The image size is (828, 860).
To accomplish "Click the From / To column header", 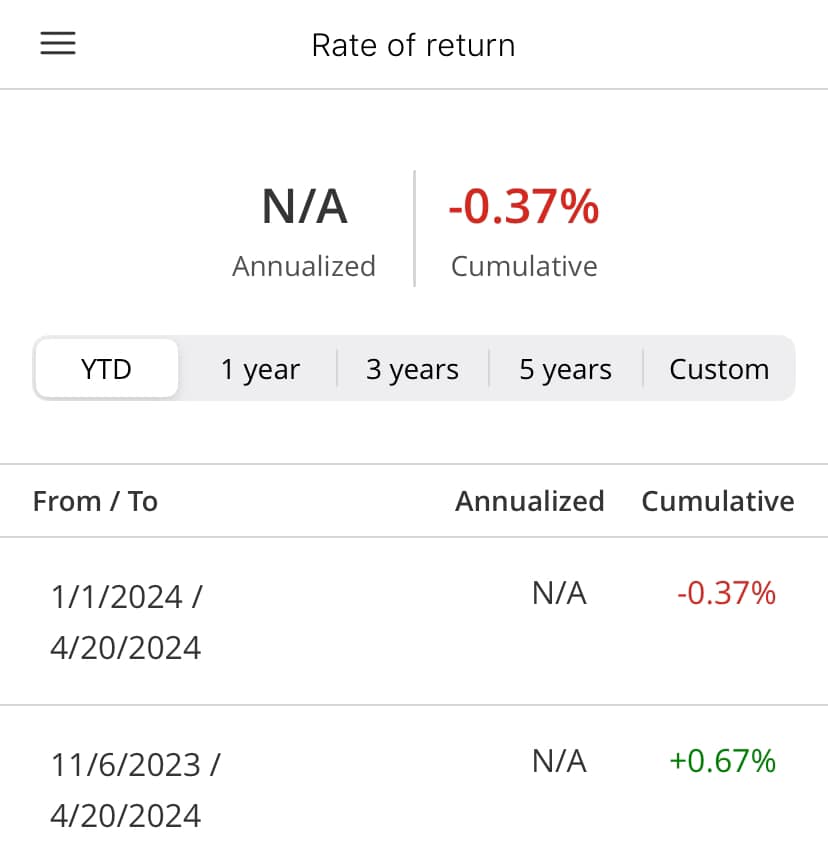I will (95, 501).
